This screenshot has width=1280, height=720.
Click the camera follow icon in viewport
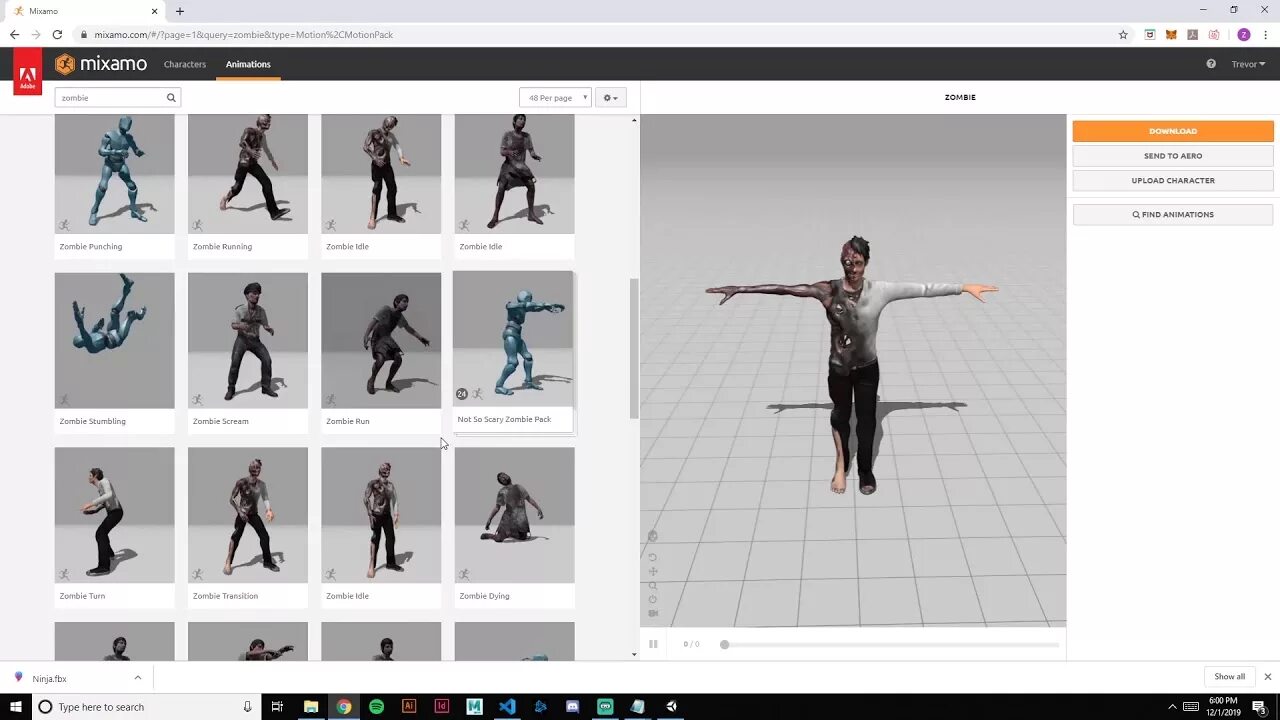(x=653, y=613)
